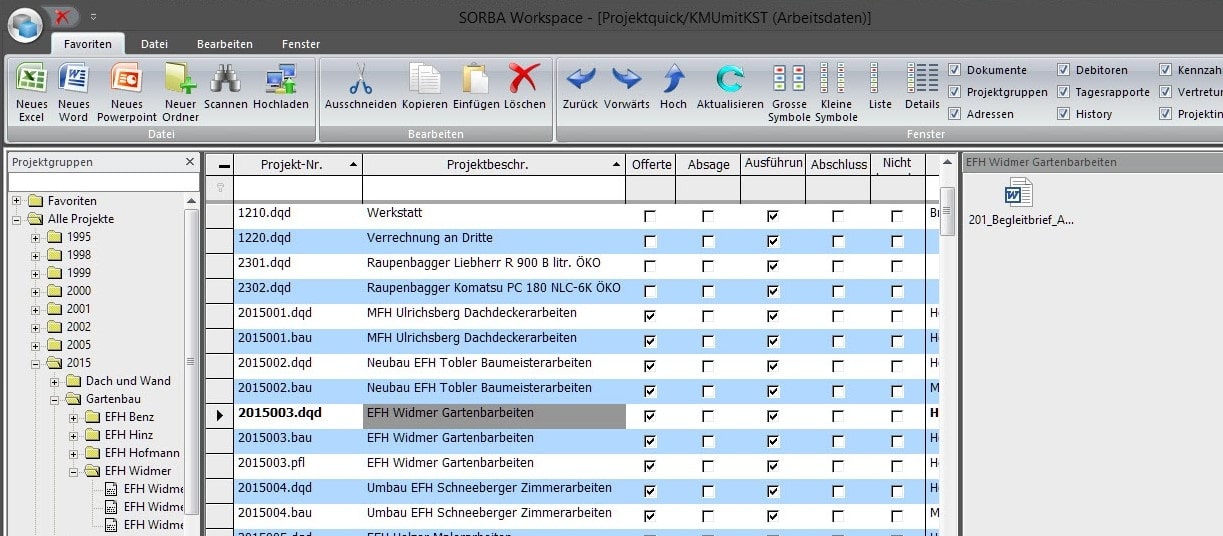
Task: Open the 201_Begleitbrief Word document
Action: (x=1020, y=202)
